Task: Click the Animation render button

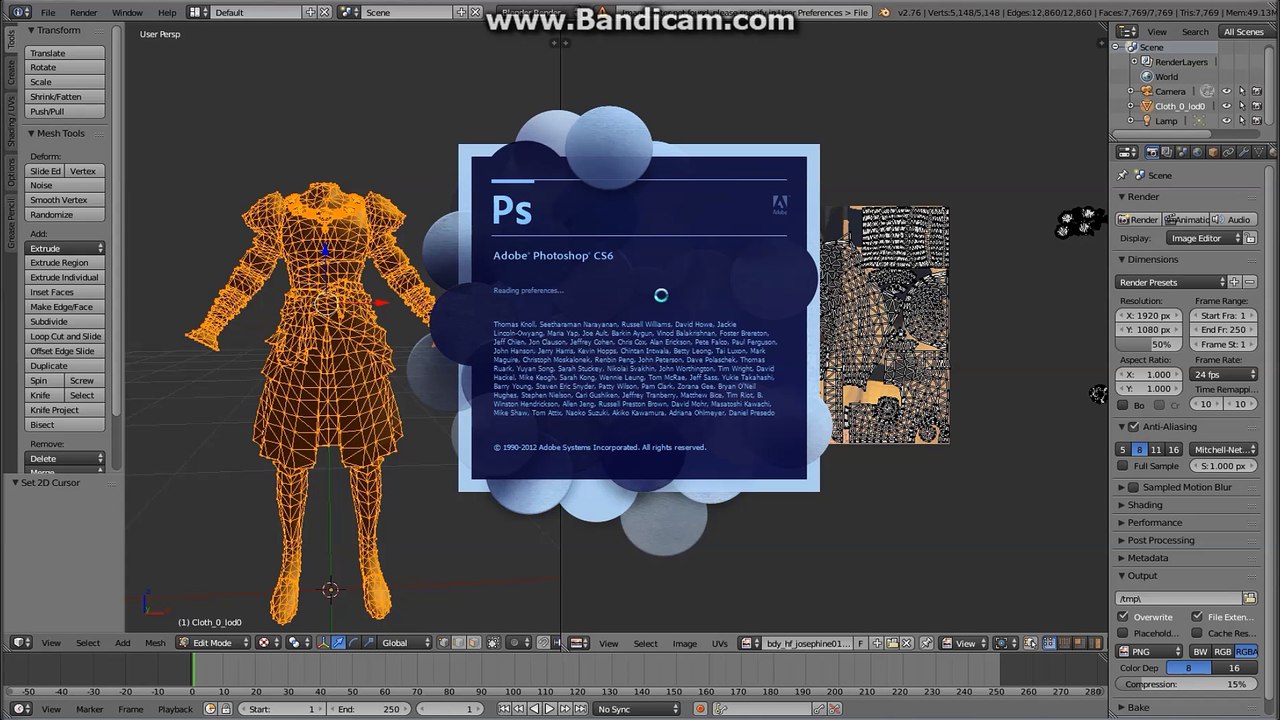Action: point(1187,220)
